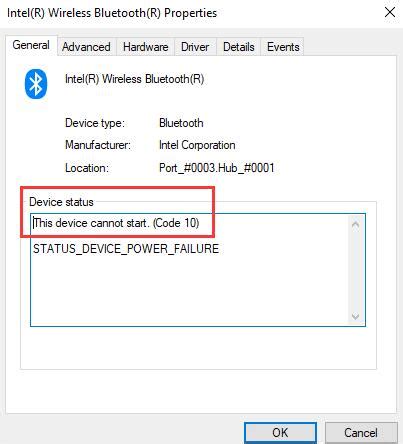Click the 'Location:' label
This screenshot has width=403, height=444.
tap(87, 168)
